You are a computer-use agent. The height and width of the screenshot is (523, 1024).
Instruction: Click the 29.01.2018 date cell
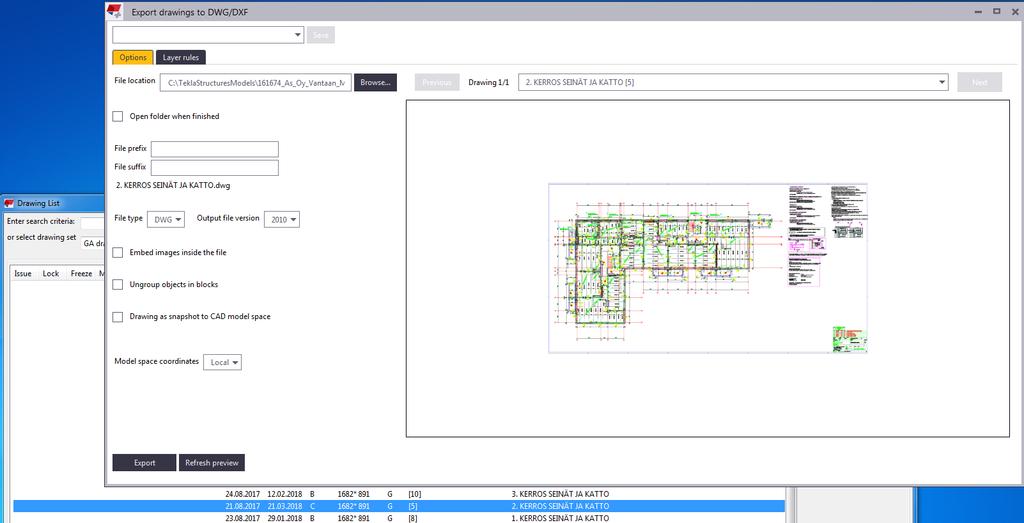tap(285, 518)
